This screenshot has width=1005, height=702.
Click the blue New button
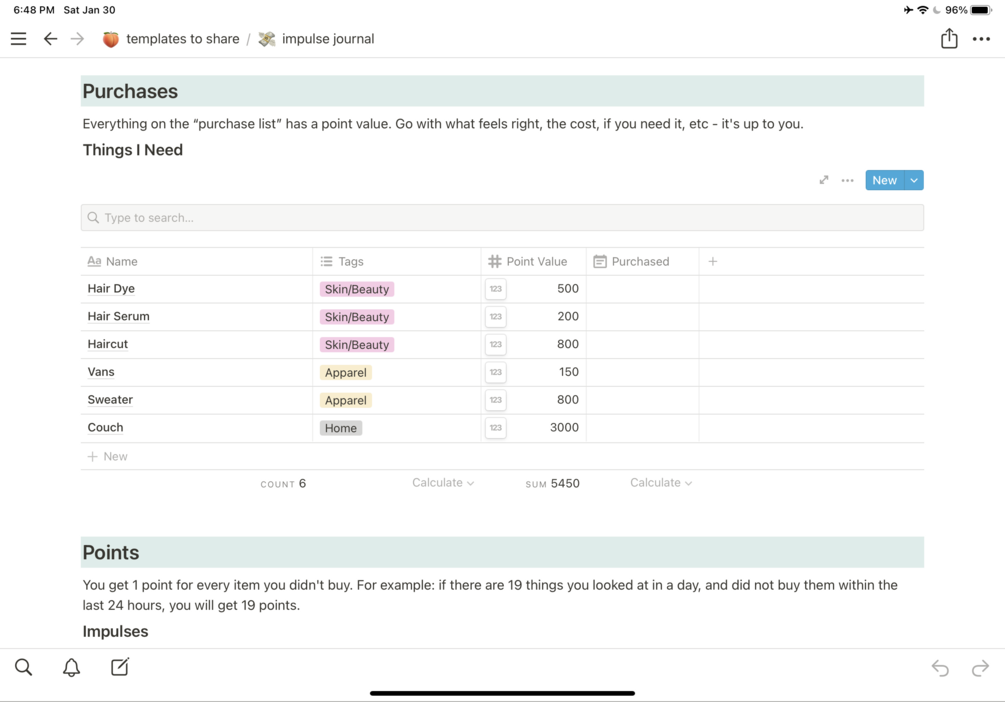coord(885,180)
